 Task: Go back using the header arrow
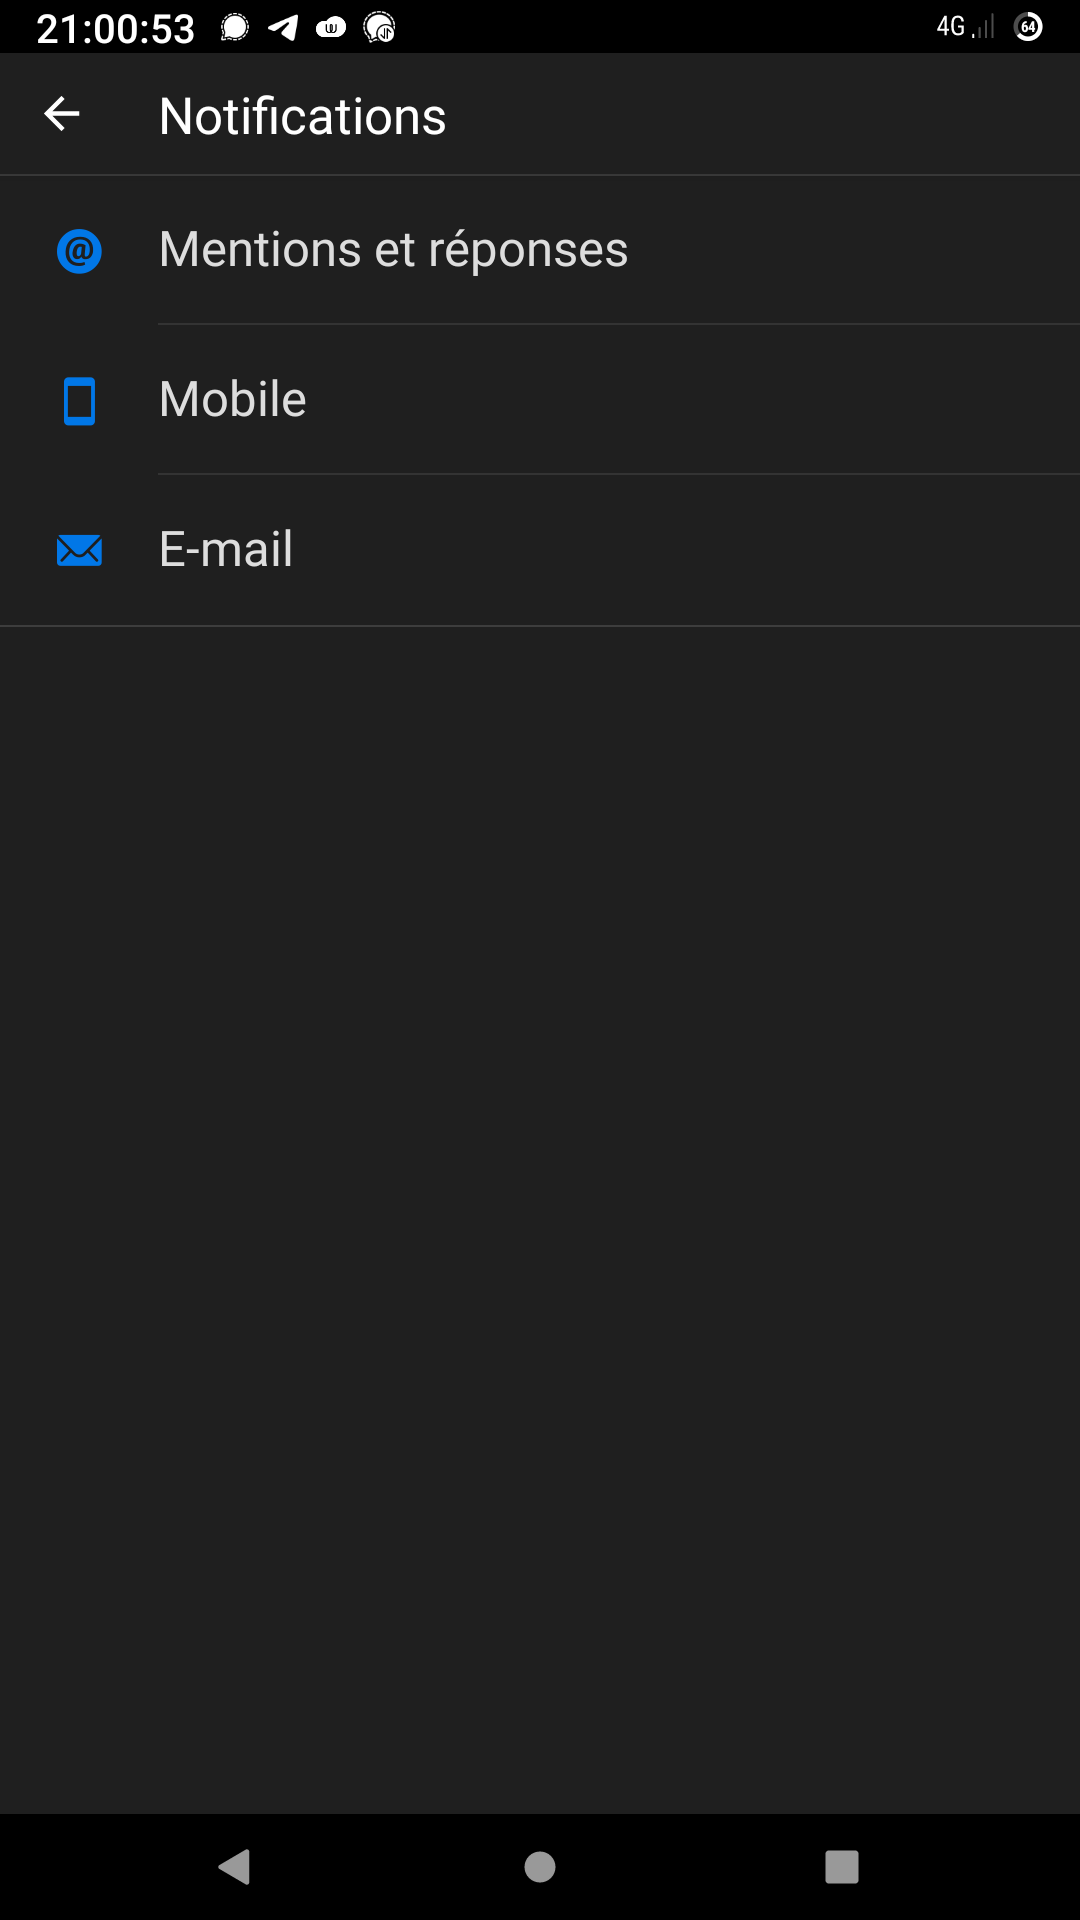(x=62, y=114)
